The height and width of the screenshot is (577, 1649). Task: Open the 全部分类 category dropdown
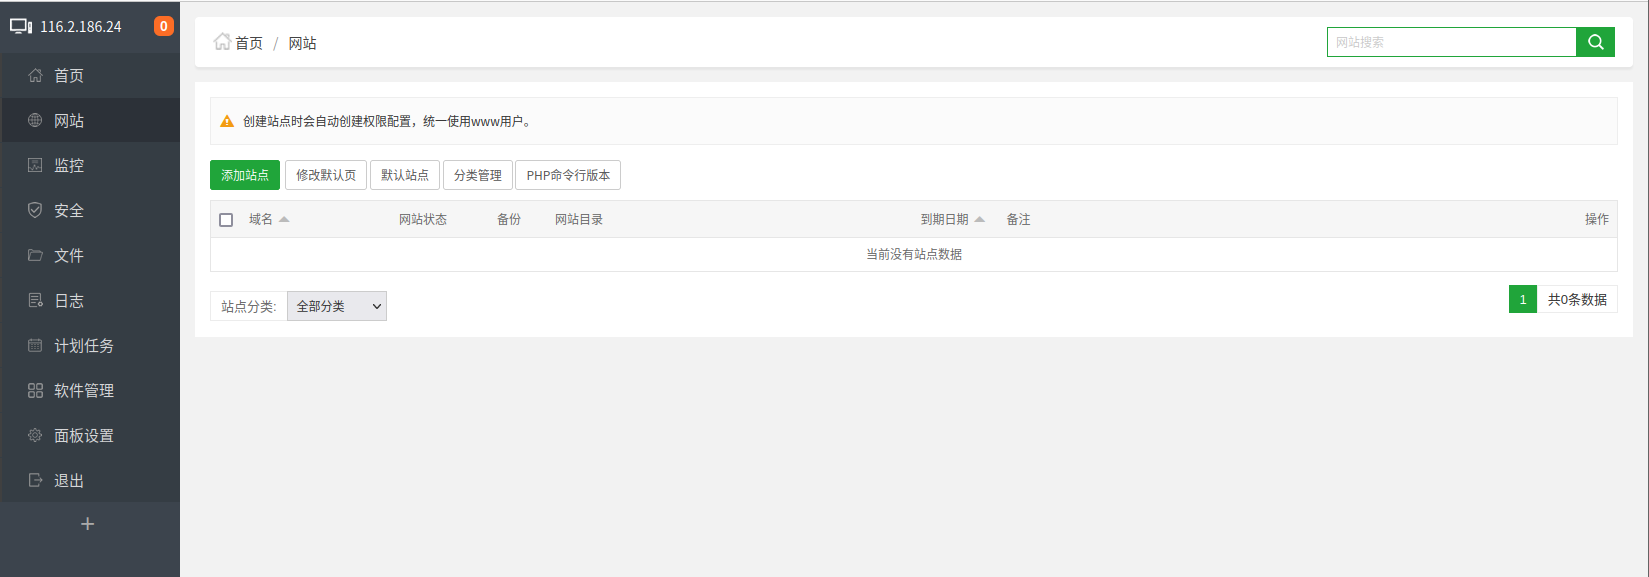pyautogui.click(x=337, y=306)
